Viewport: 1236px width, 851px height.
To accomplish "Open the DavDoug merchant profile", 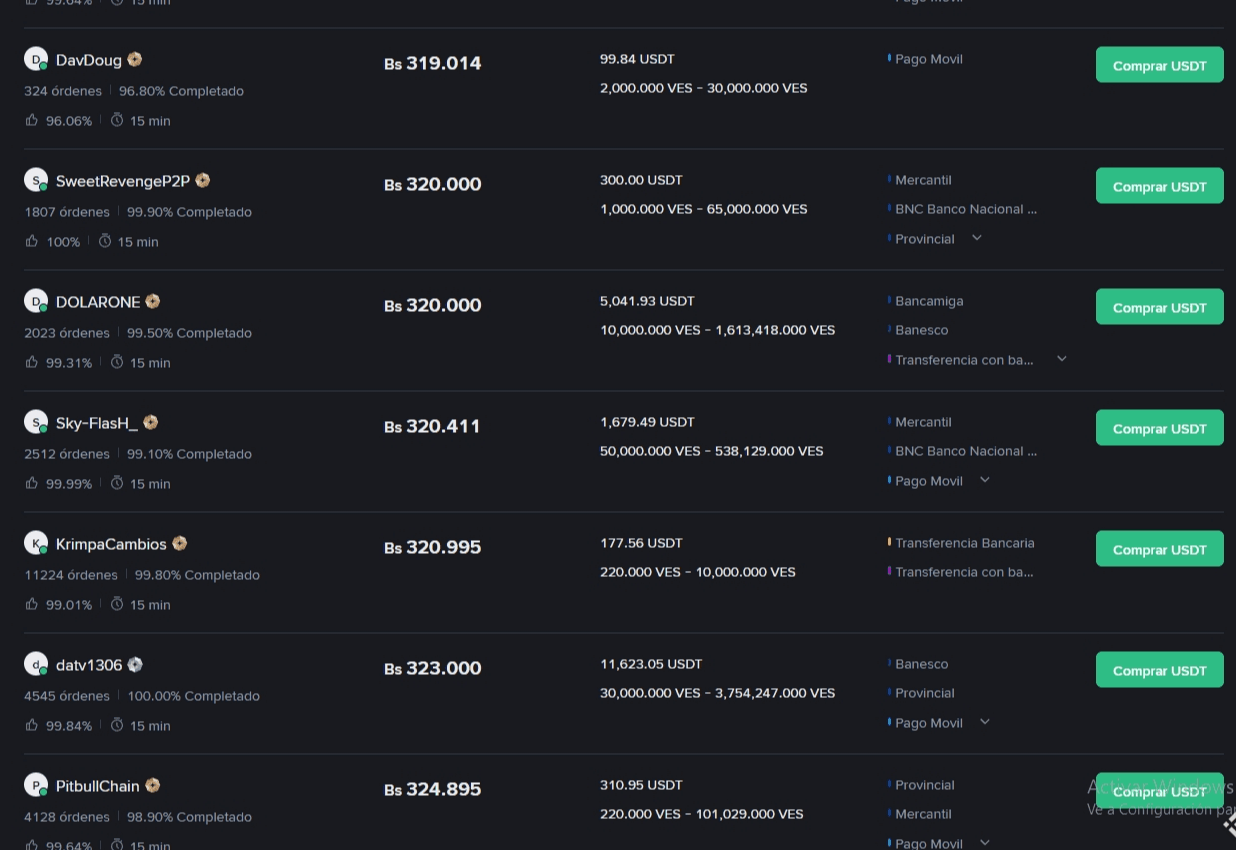I will point(88,60).
